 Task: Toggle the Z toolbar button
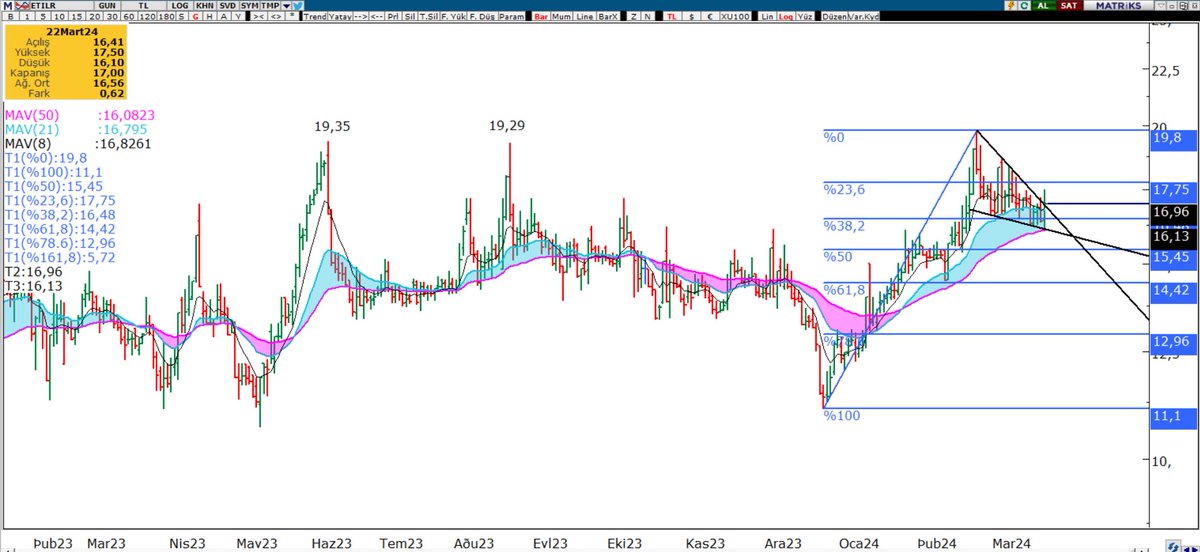(634, 17)
